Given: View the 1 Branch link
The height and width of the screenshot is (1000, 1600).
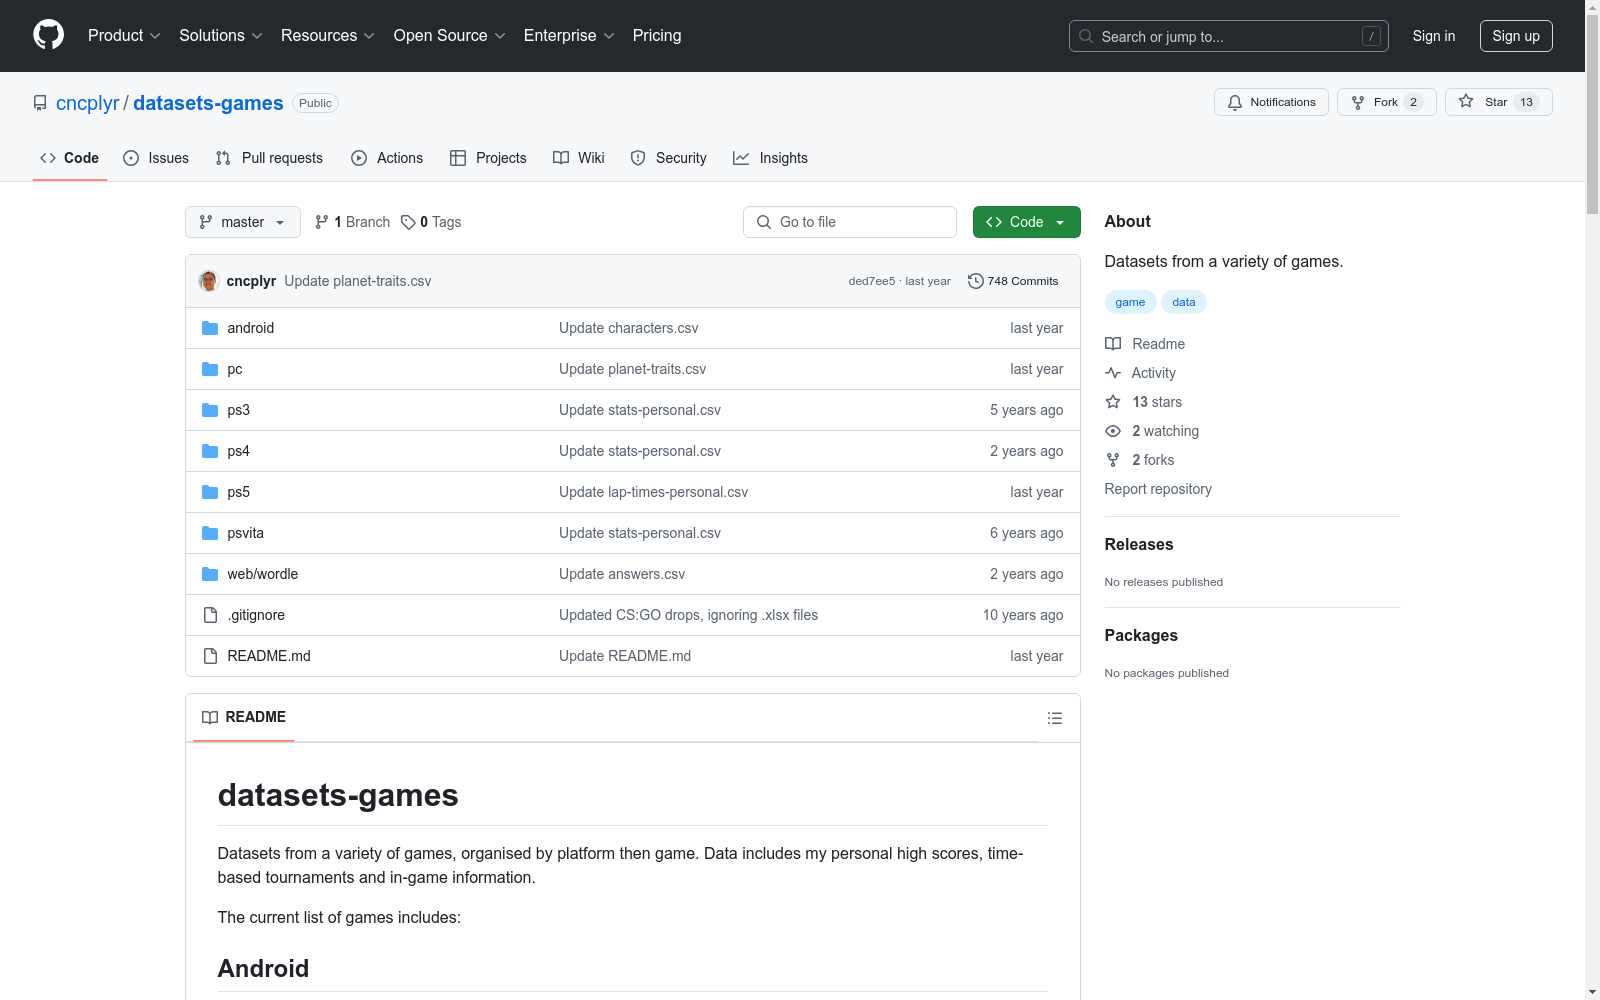Looking at the screenshot, I should [x=352, y=222].
